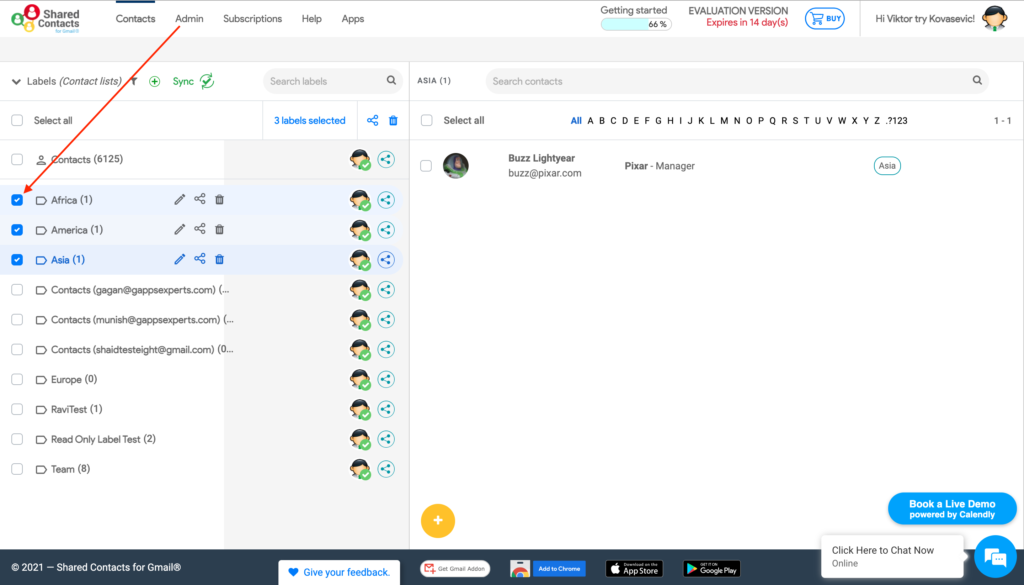Click the Sync labels icon
The height and width of the screenshot is (585, 1024).
207,81
